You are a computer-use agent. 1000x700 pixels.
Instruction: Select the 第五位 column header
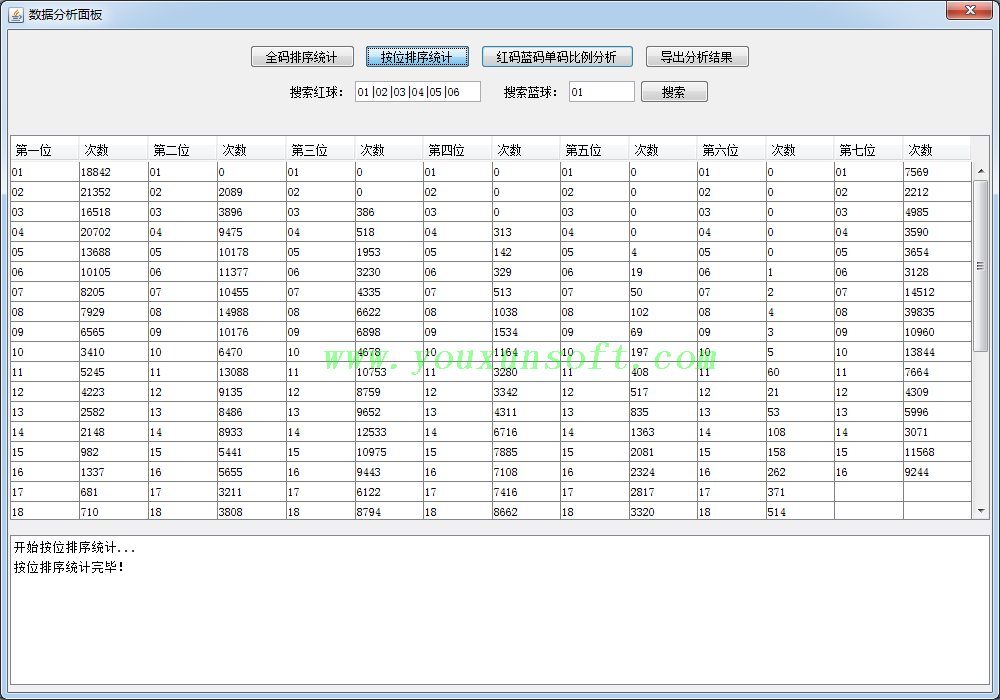click(x=594, y=150)
